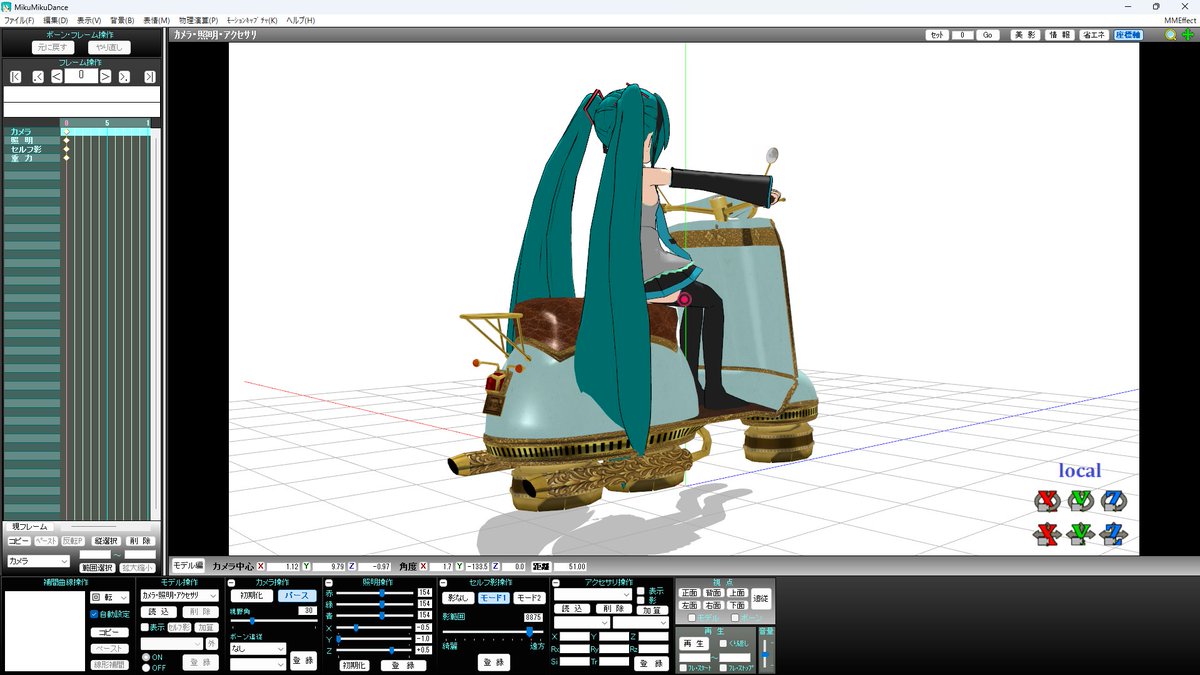Image resolution: width=1200 pixels, height=675 pixels.
Task: Open the 編集(D) menu
Action: click(x=56, y=20)
